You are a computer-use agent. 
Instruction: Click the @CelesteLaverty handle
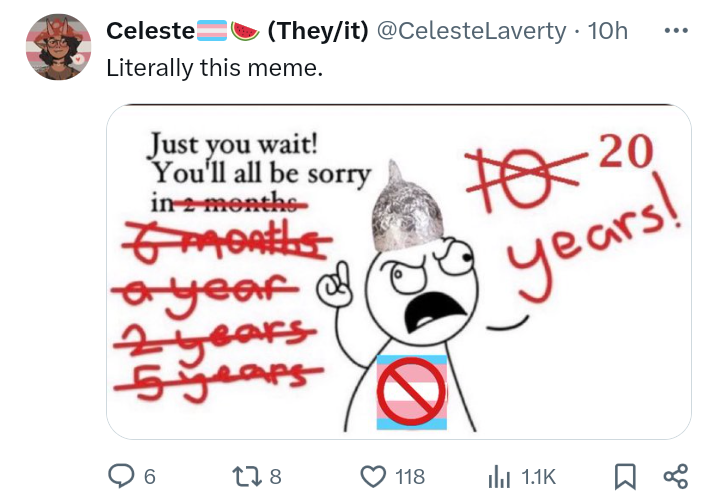[x=469, y=31]
